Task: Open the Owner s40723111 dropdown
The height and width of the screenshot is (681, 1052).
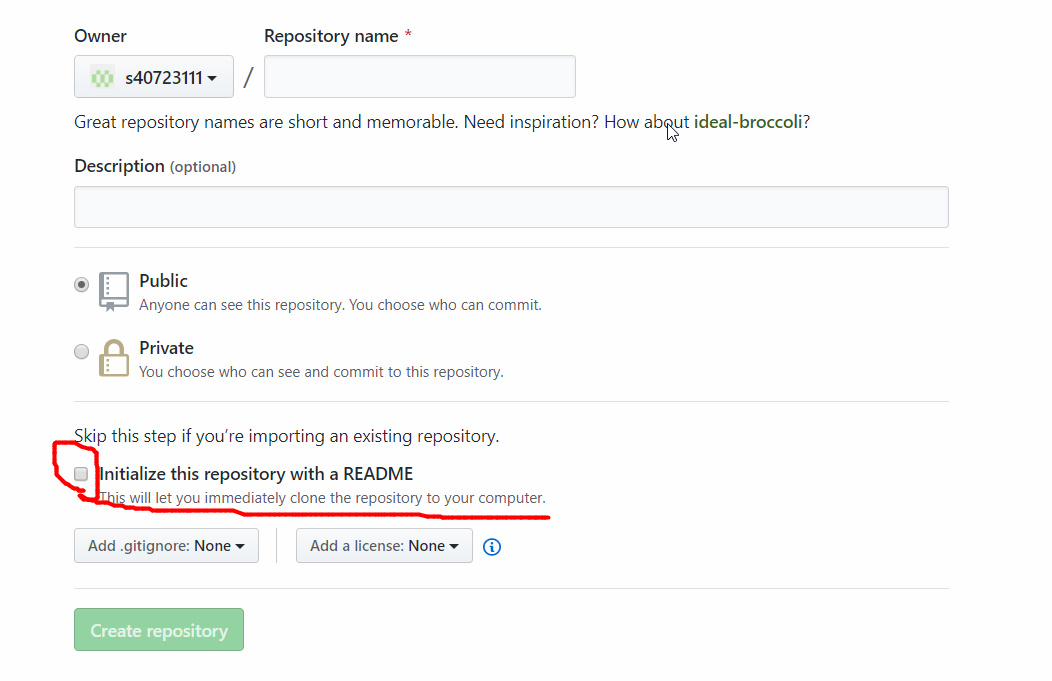Action: click(x=154, y=76)
